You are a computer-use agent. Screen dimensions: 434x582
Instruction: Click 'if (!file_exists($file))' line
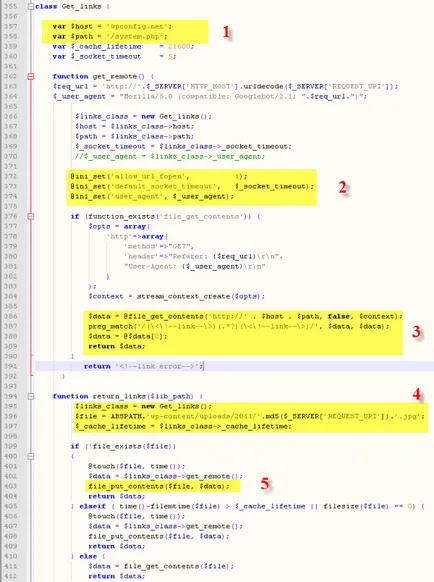(x=123, y=446)
